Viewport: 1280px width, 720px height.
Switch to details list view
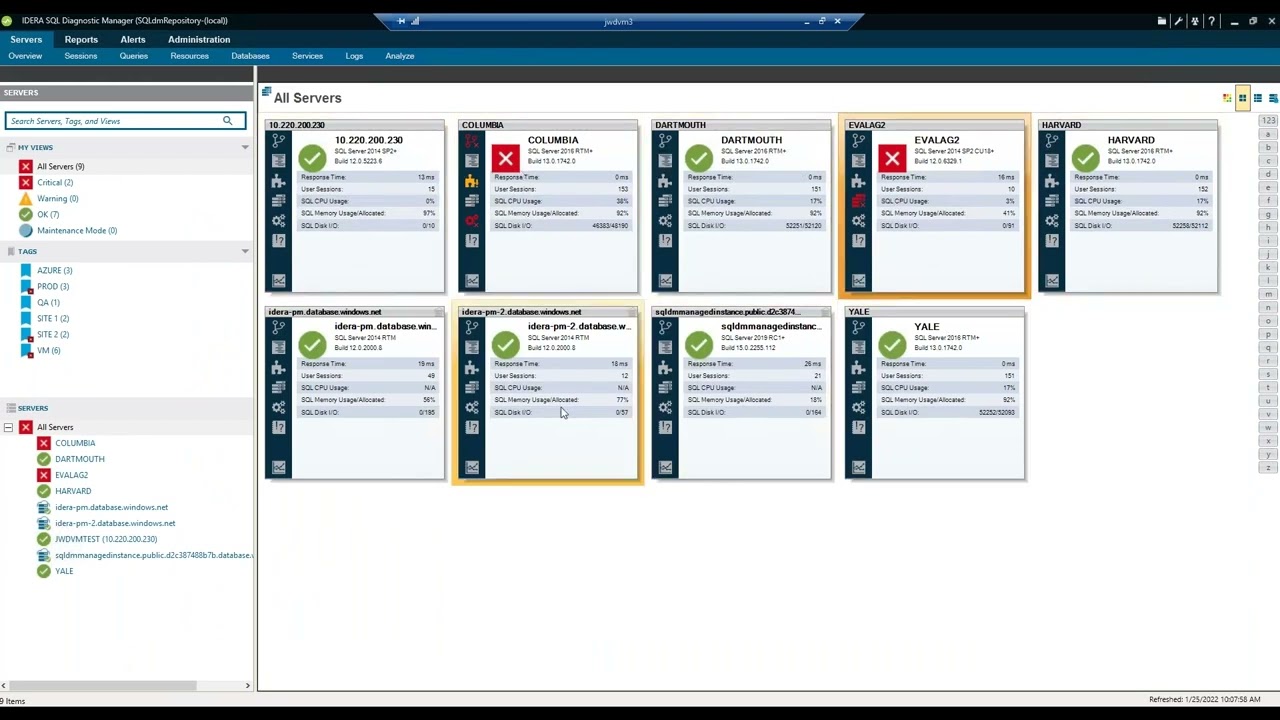point(1258,98)
